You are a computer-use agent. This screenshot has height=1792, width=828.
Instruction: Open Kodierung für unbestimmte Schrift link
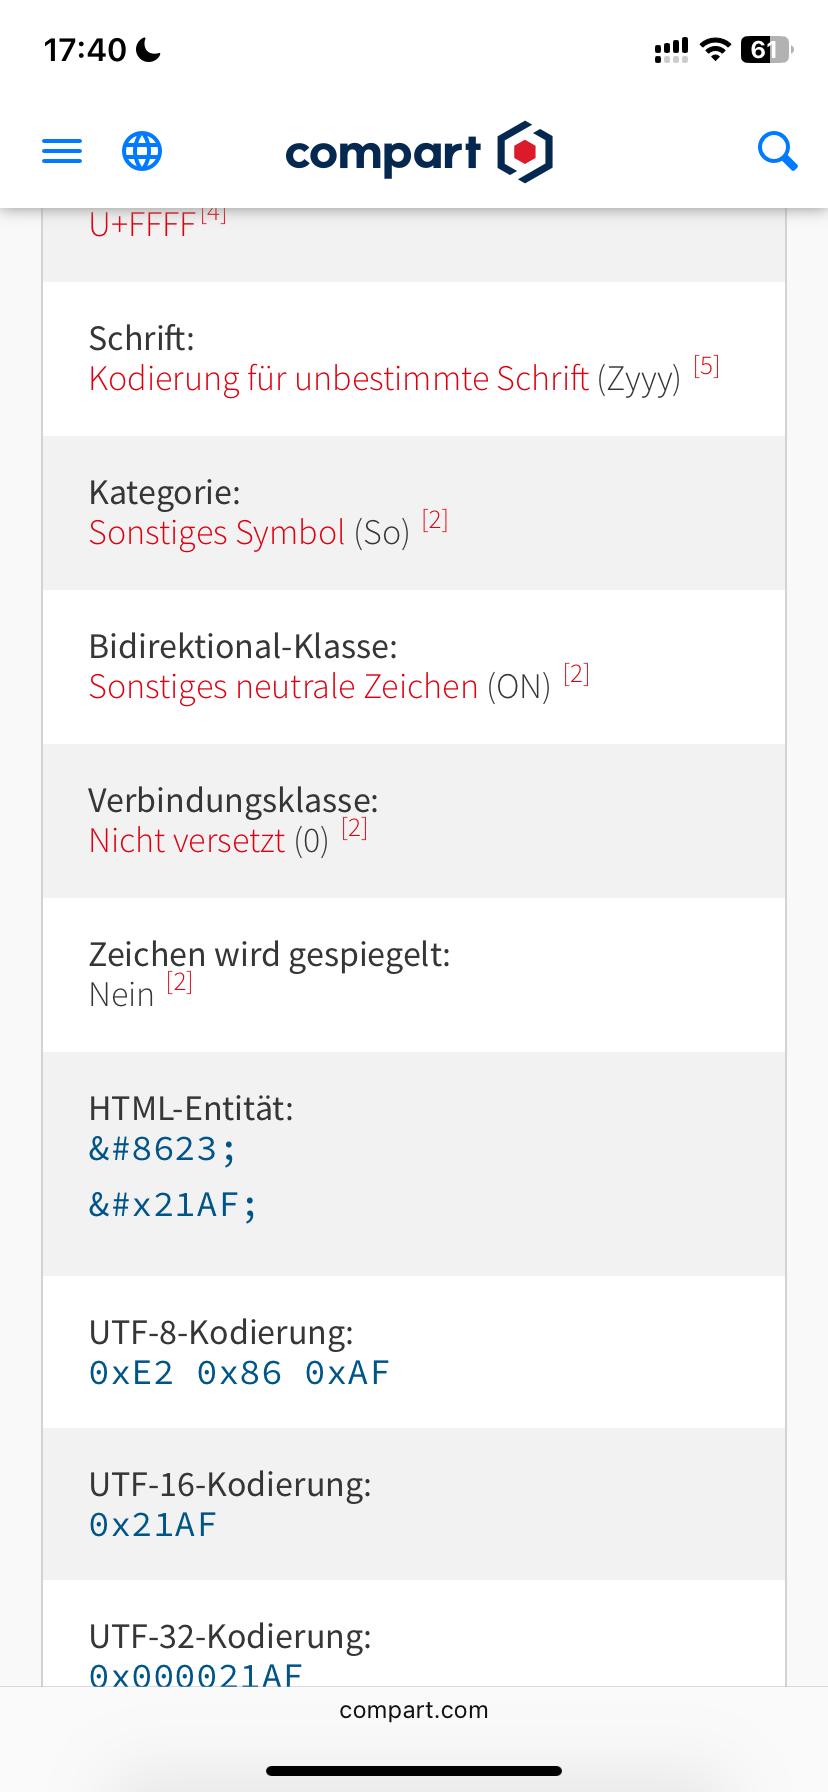tap(338, 379)
